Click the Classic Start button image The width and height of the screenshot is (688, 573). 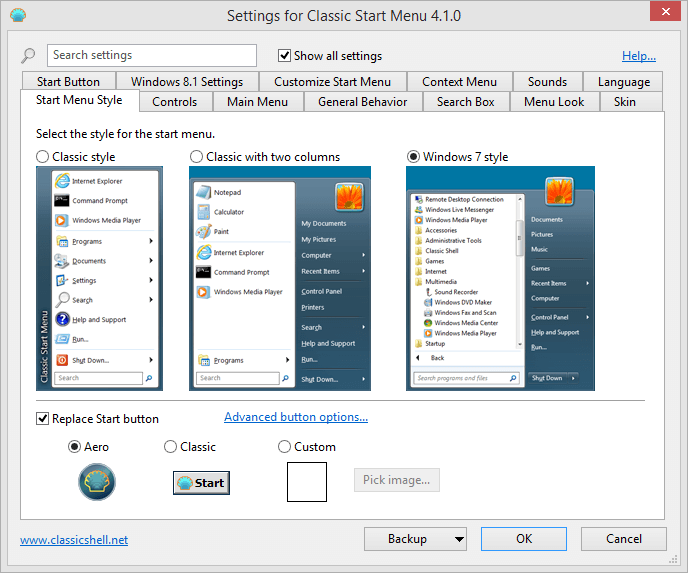pyautogui.click(x=201, y=483)
